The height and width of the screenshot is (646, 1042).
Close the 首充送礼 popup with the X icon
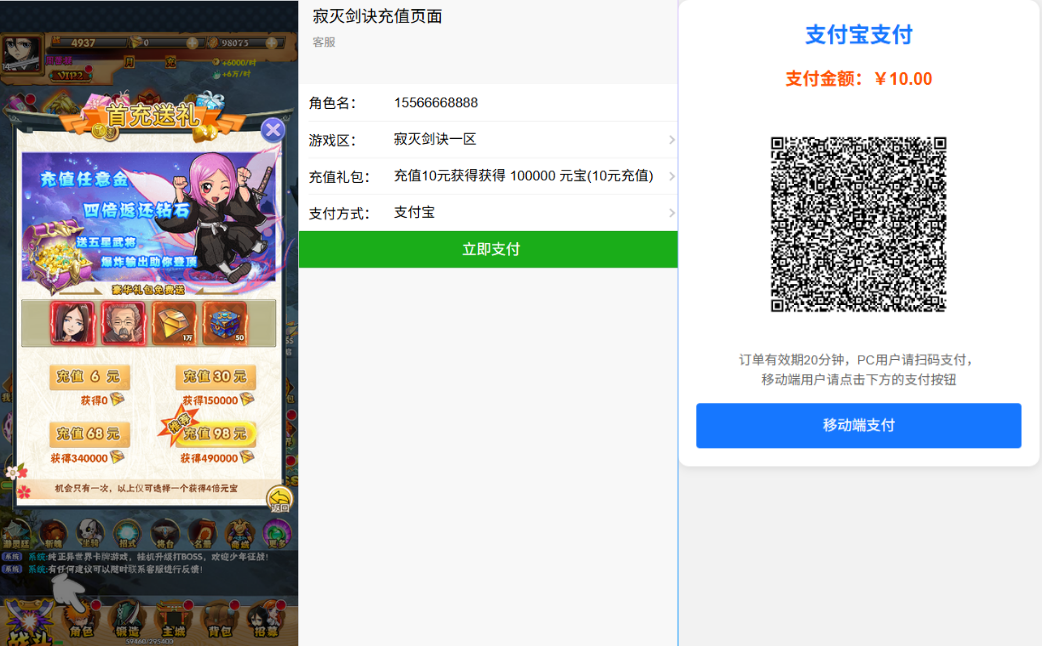[272, 130]
